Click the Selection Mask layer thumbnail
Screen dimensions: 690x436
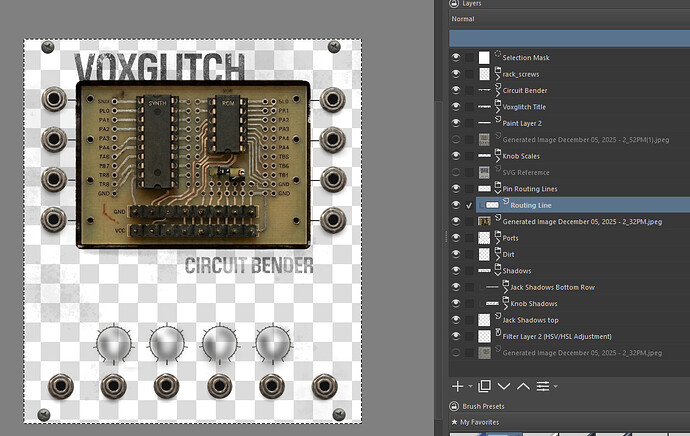[485, 58]
